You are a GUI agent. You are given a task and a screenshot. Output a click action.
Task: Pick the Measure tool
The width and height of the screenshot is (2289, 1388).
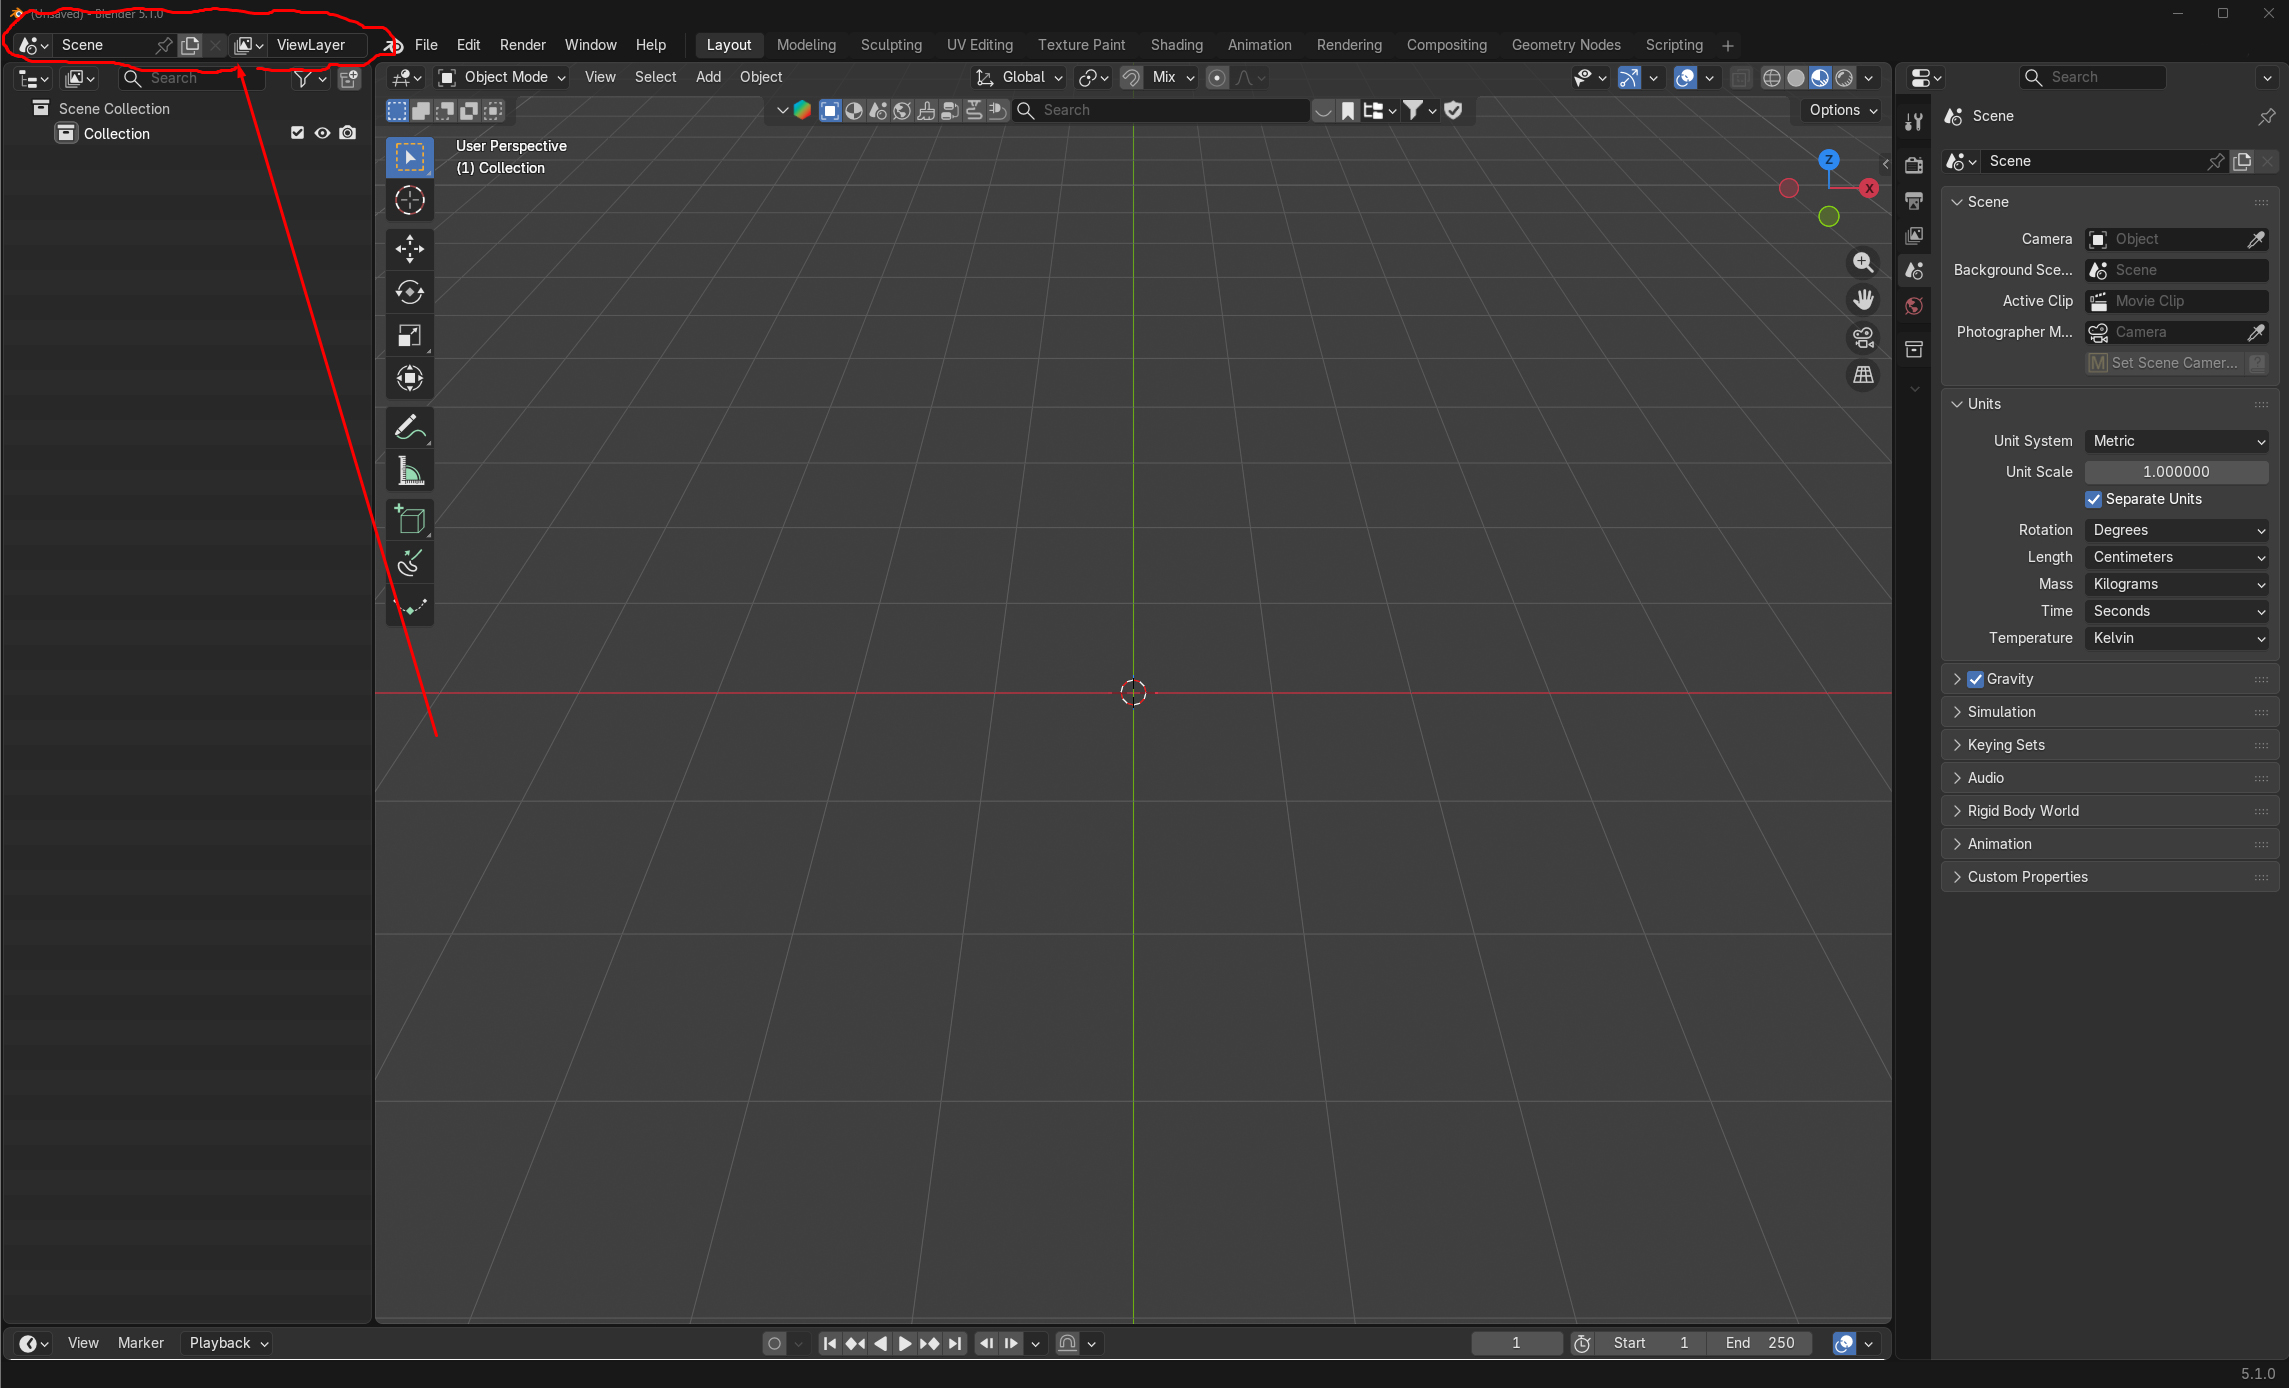click(x=409, y=470)
